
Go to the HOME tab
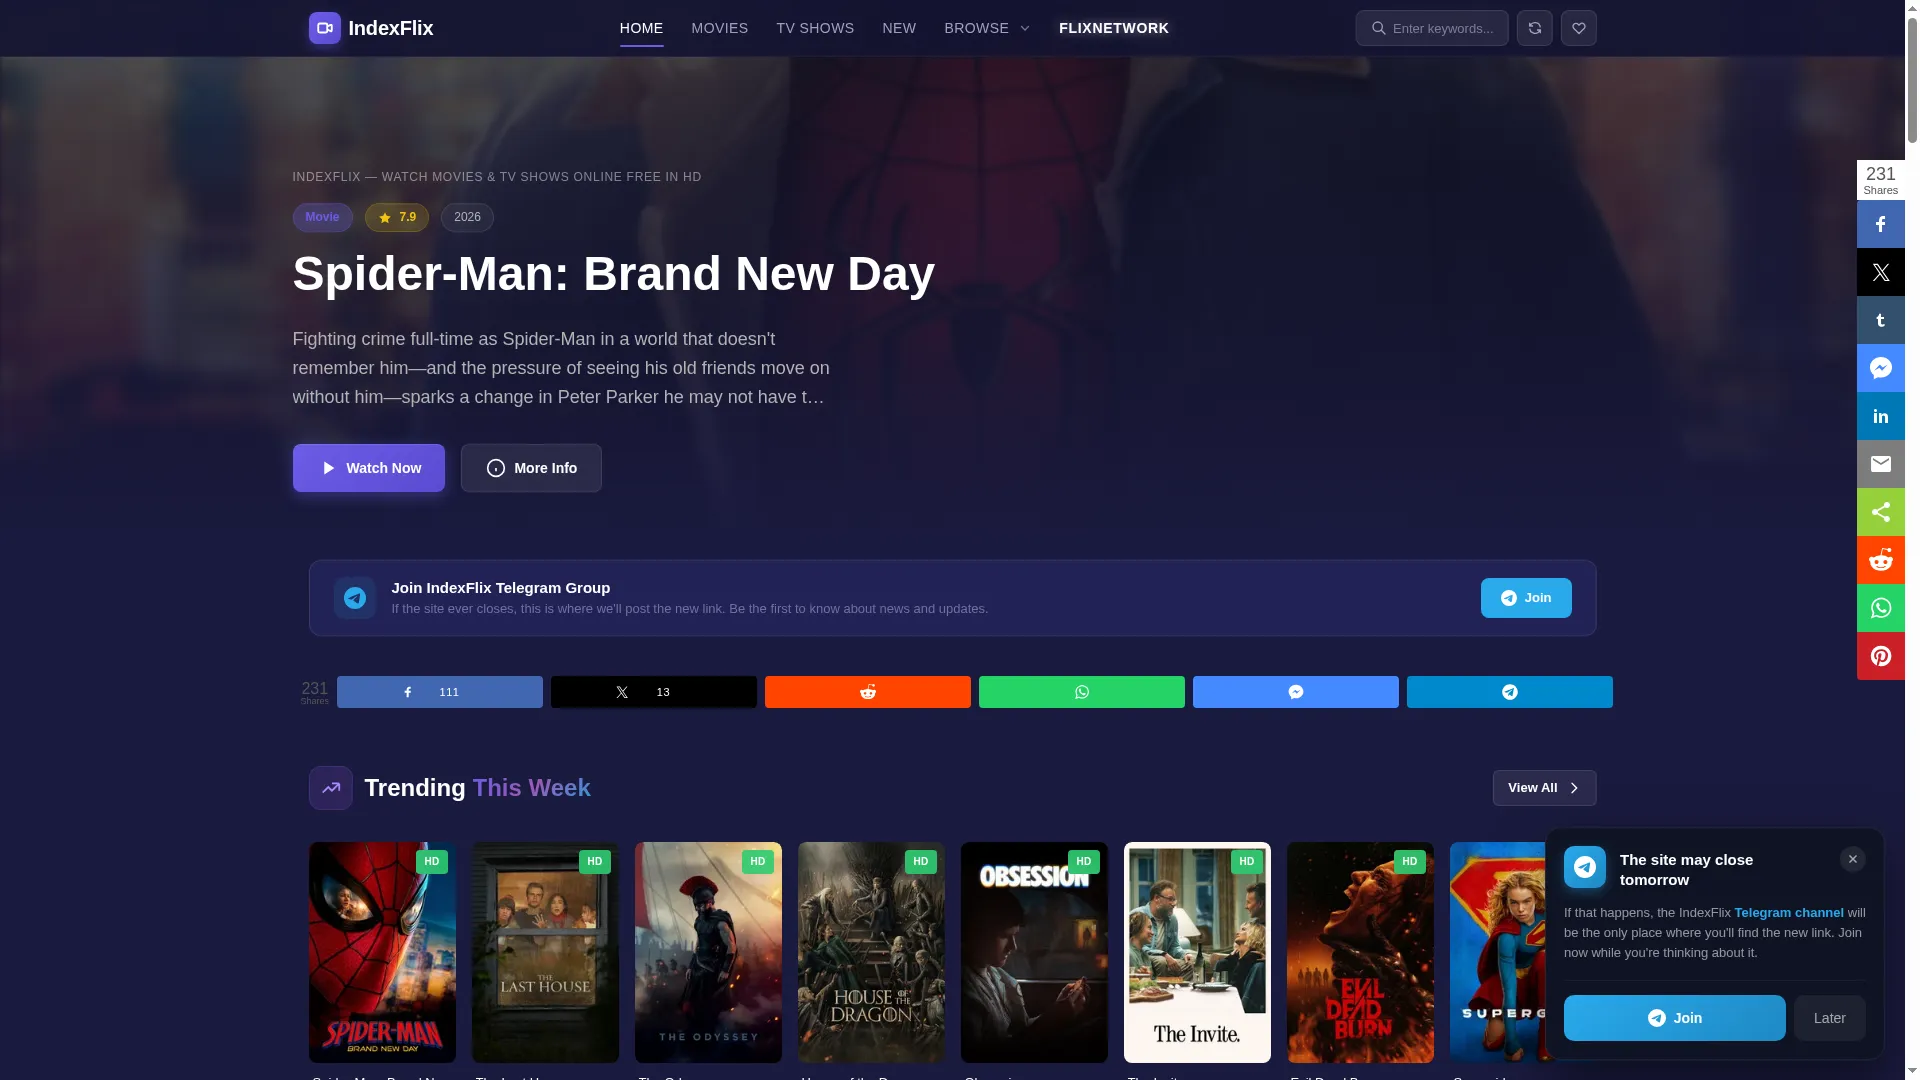coord(641,28)
